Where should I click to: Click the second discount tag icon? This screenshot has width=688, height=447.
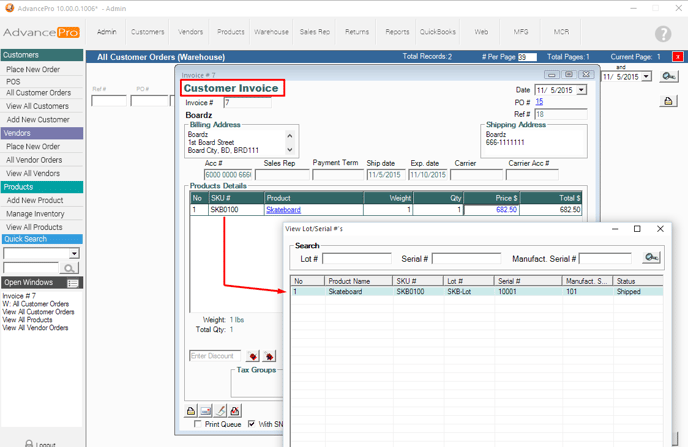tap(269, 356)
